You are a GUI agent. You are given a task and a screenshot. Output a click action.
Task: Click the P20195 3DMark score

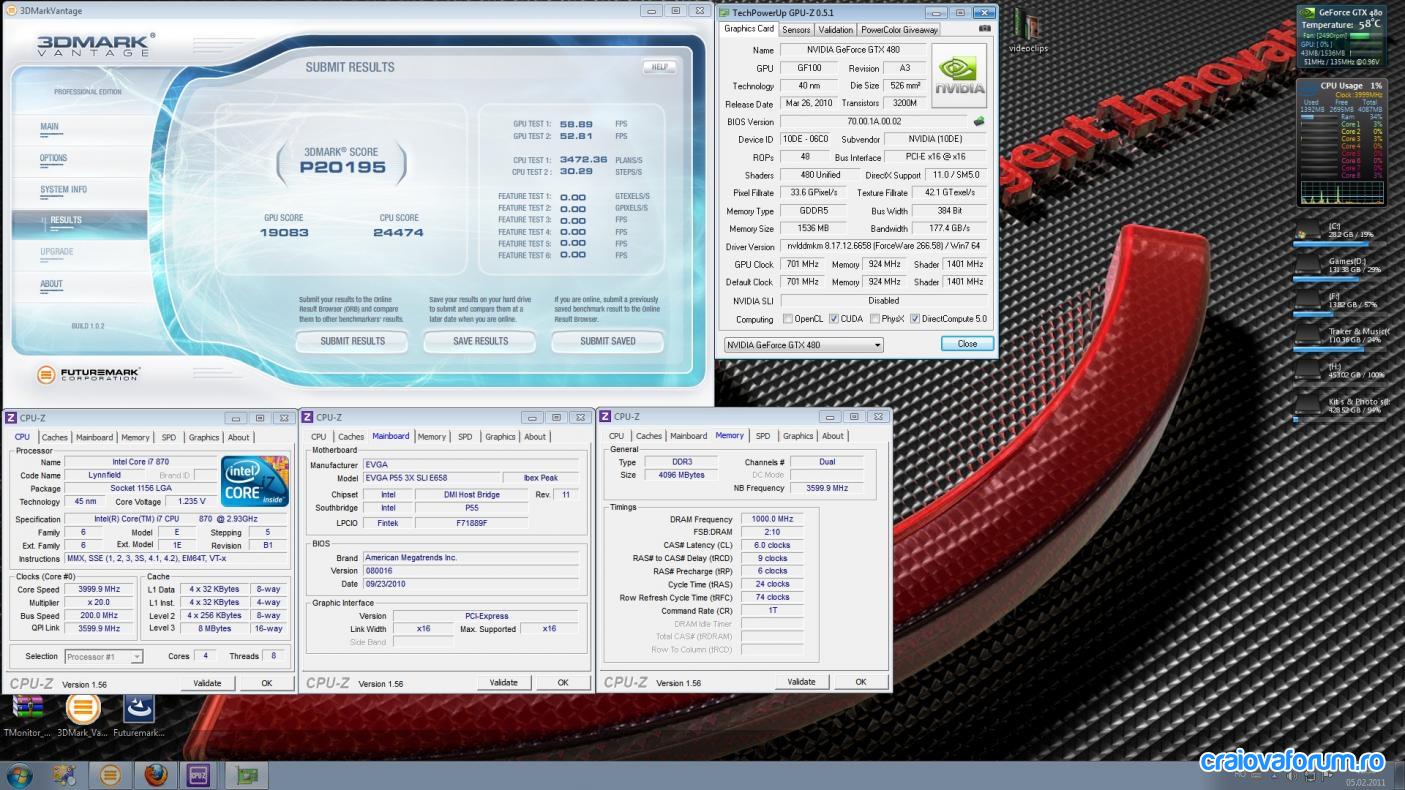(x=343, y=168)
